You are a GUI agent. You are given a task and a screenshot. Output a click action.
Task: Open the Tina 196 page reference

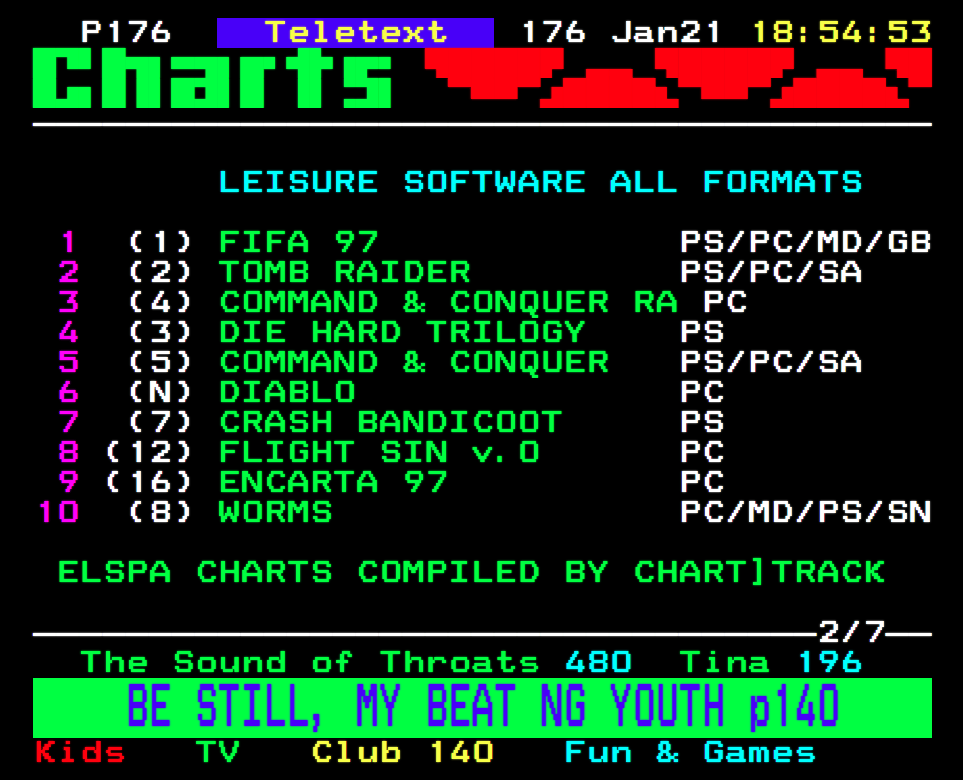[x=770, y=662]
